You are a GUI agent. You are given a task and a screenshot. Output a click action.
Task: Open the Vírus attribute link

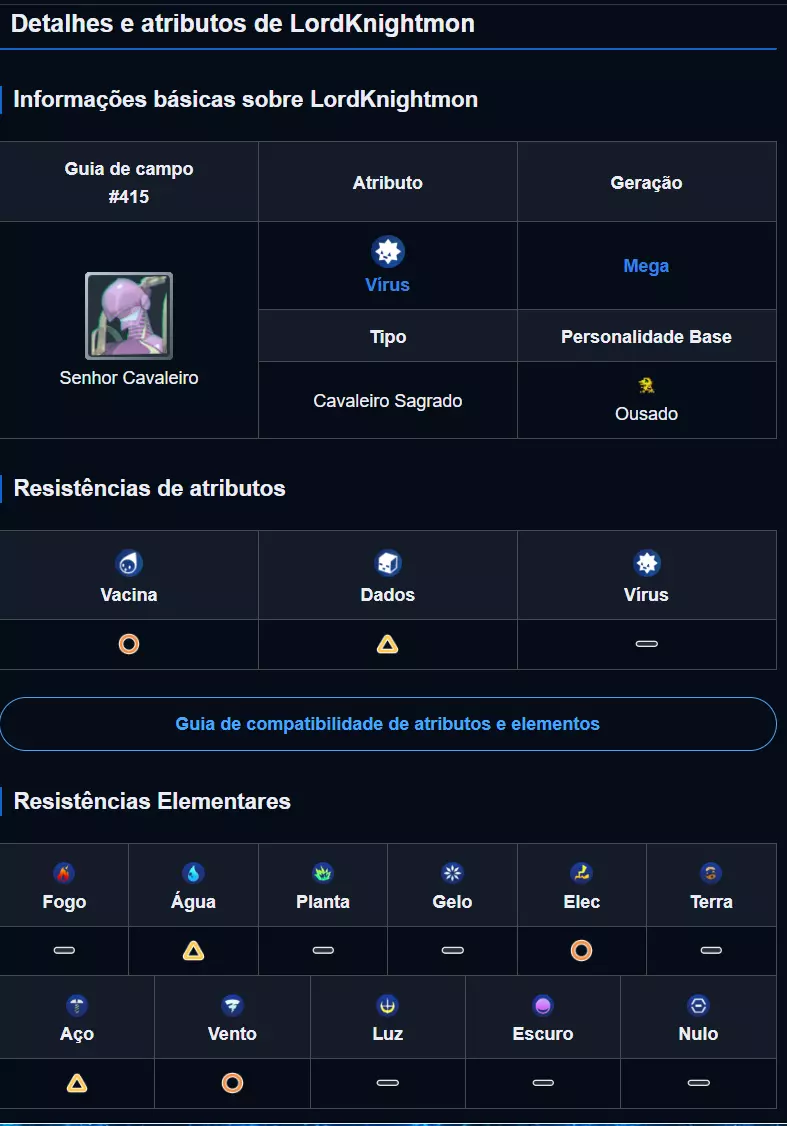387,285
